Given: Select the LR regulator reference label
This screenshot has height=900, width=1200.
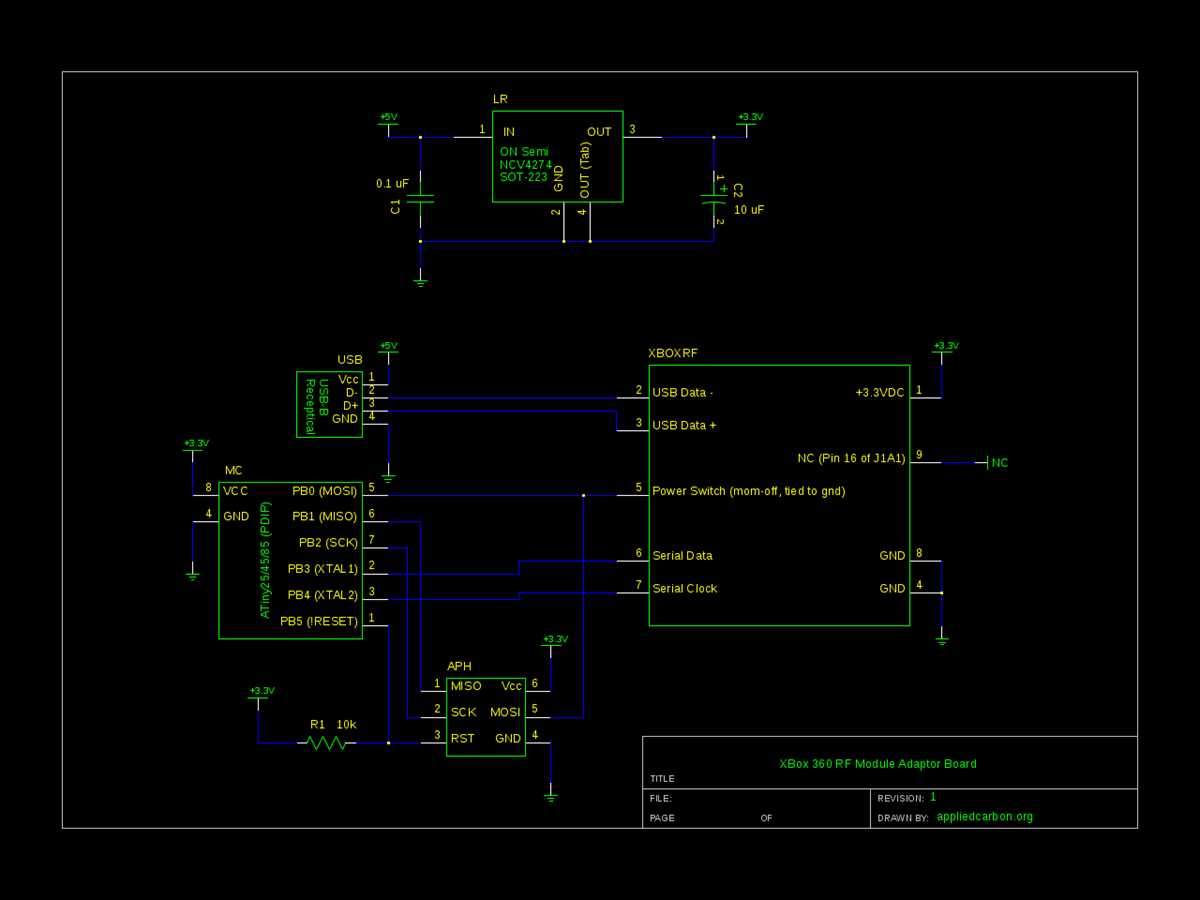Looking at the screenshot, I should point(500,99).
